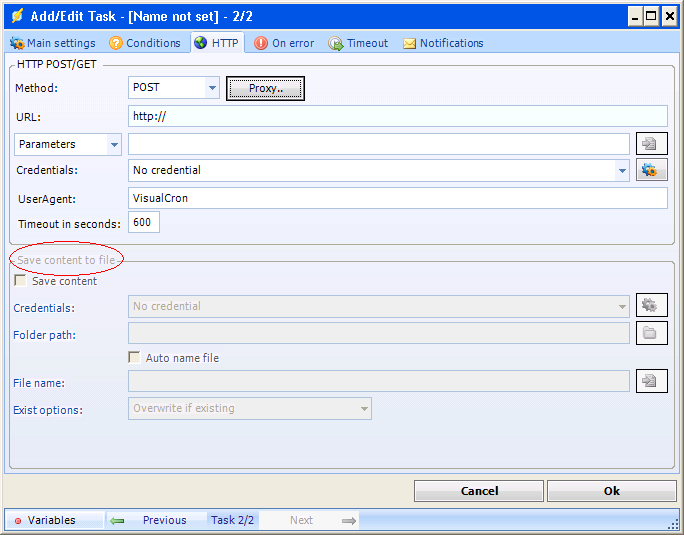
Task: Click the Notifications envelope icon
Action: (409, 44)
